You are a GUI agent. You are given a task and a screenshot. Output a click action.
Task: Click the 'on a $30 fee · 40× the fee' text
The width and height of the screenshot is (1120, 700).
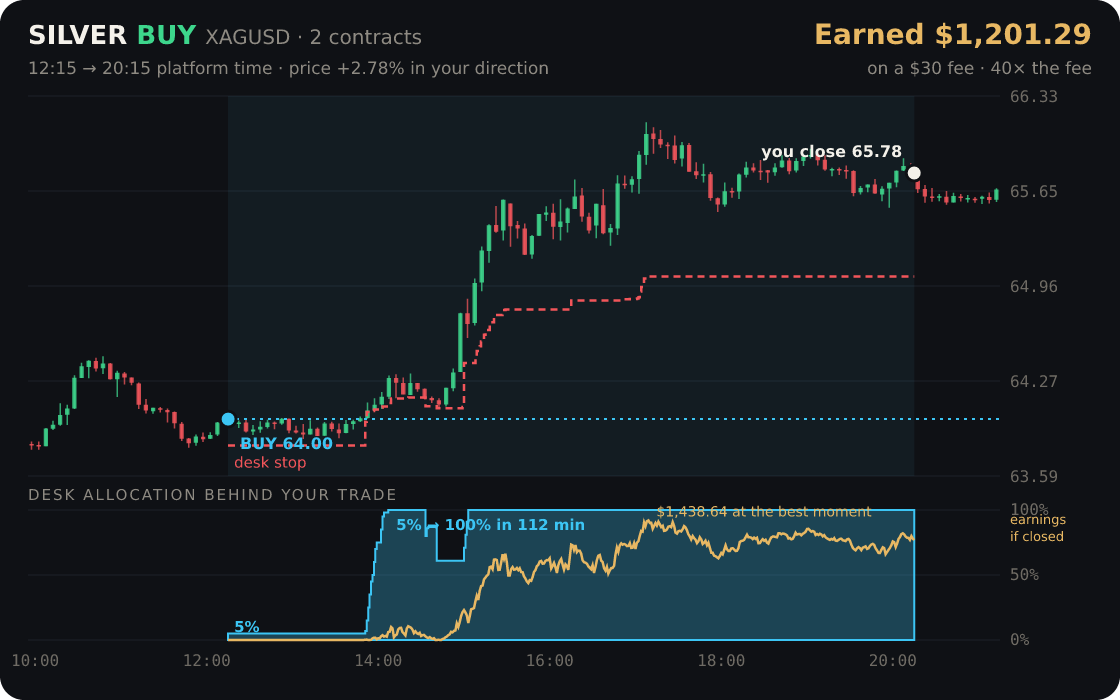[x=979, y=69]
